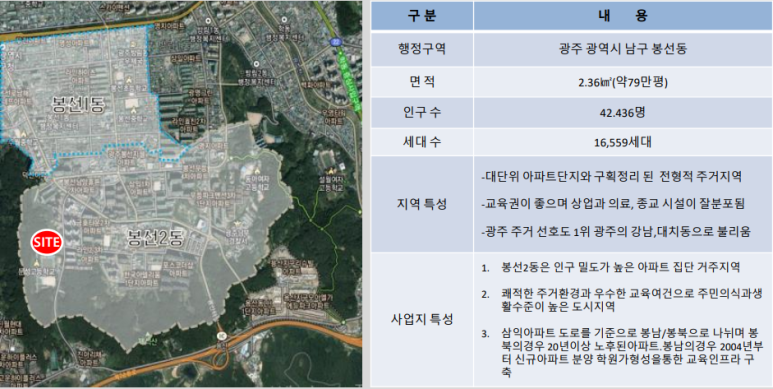Click the 42.436명 population value
The width and height of the screenshot is (773, 389).
623,113
